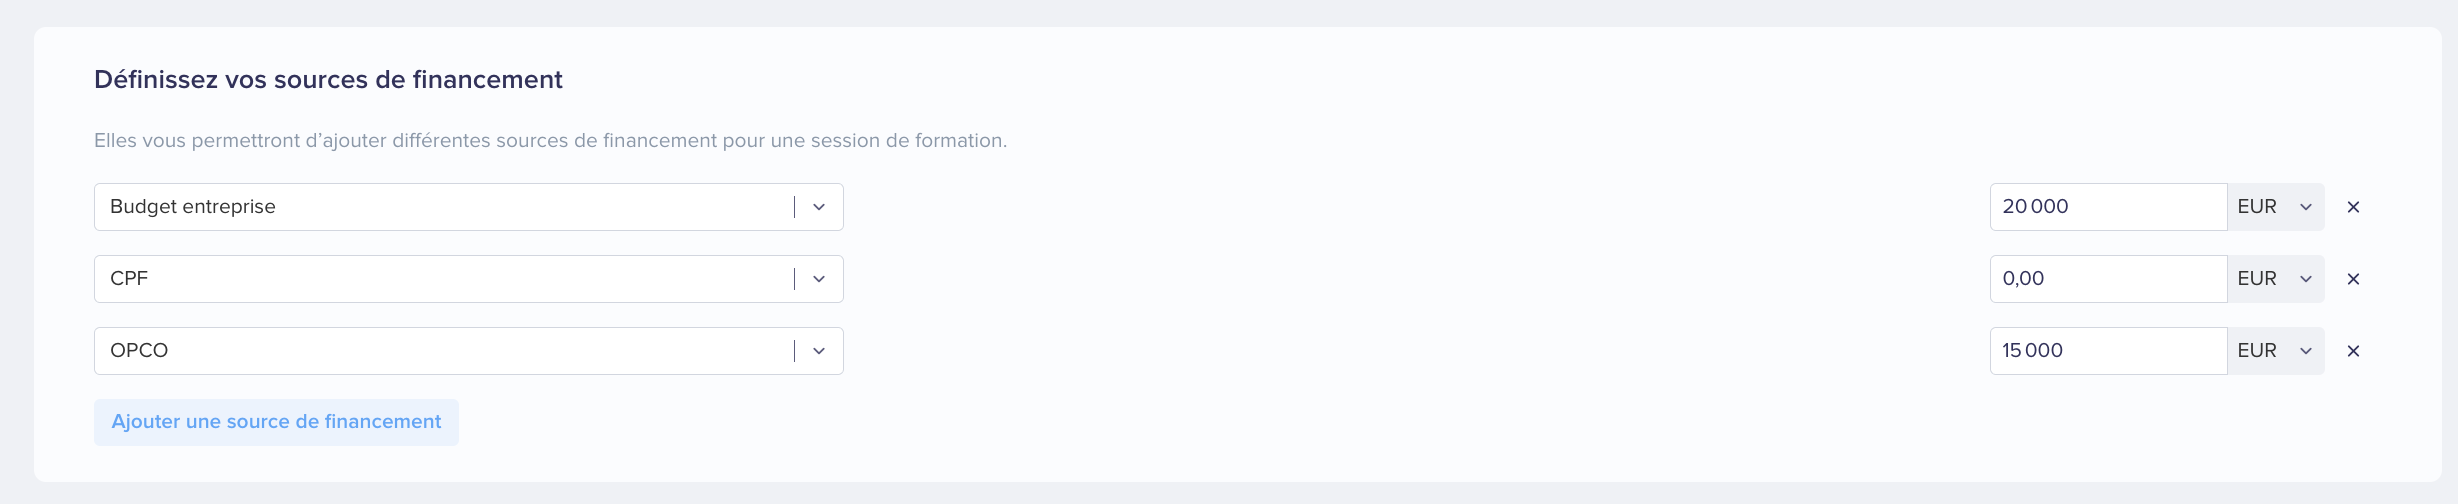This screenshot has height=504, width=2458.
Task: Remove the Budget entreprise funding source
Action: [x=2353, y=207]
